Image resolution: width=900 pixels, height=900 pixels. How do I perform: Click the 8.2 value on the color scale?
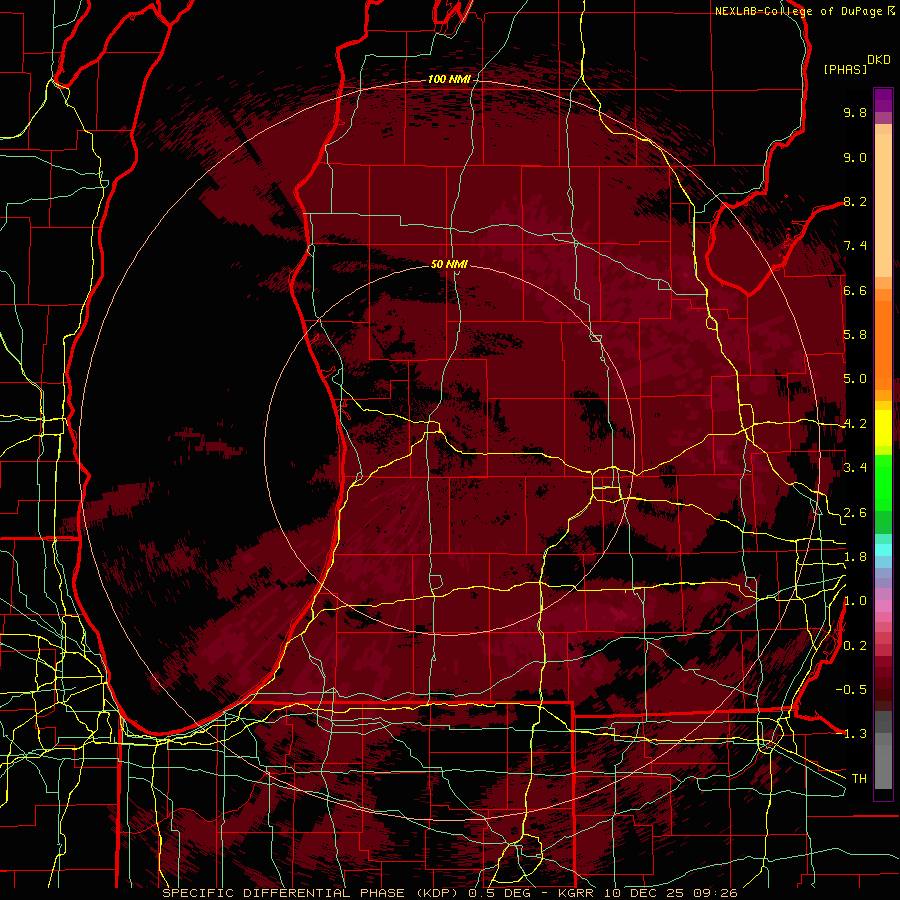click(855, 201)
